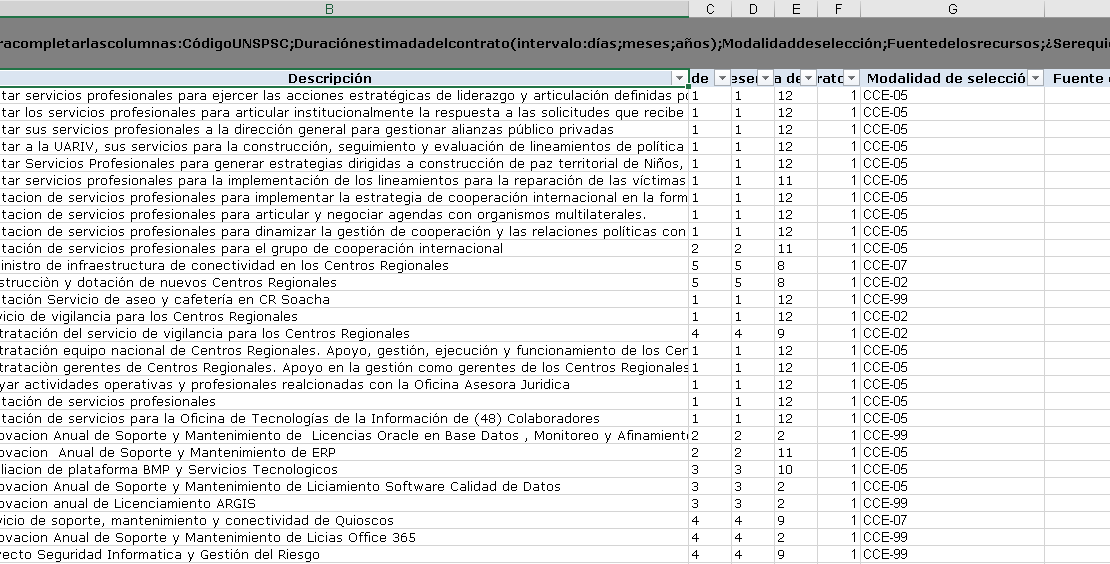Open the filter dropdown in column D header
The image size is (1110, 564).
(765, 78)
